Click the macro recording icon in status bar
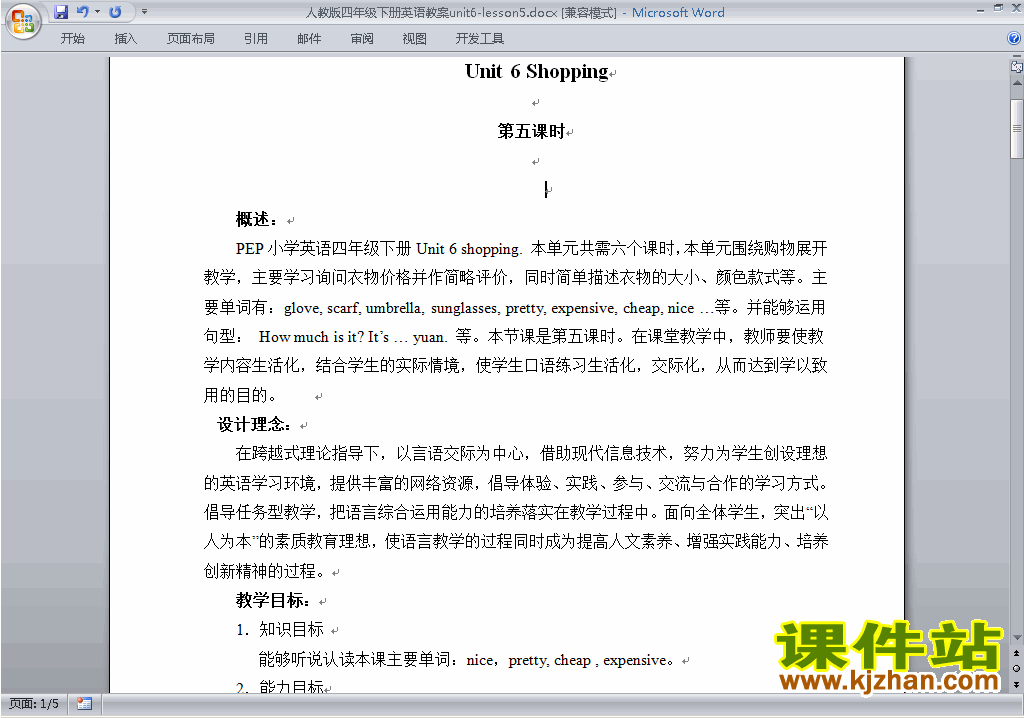The width and height of the screenshot is (1024, 718). (x=84, y=704)
